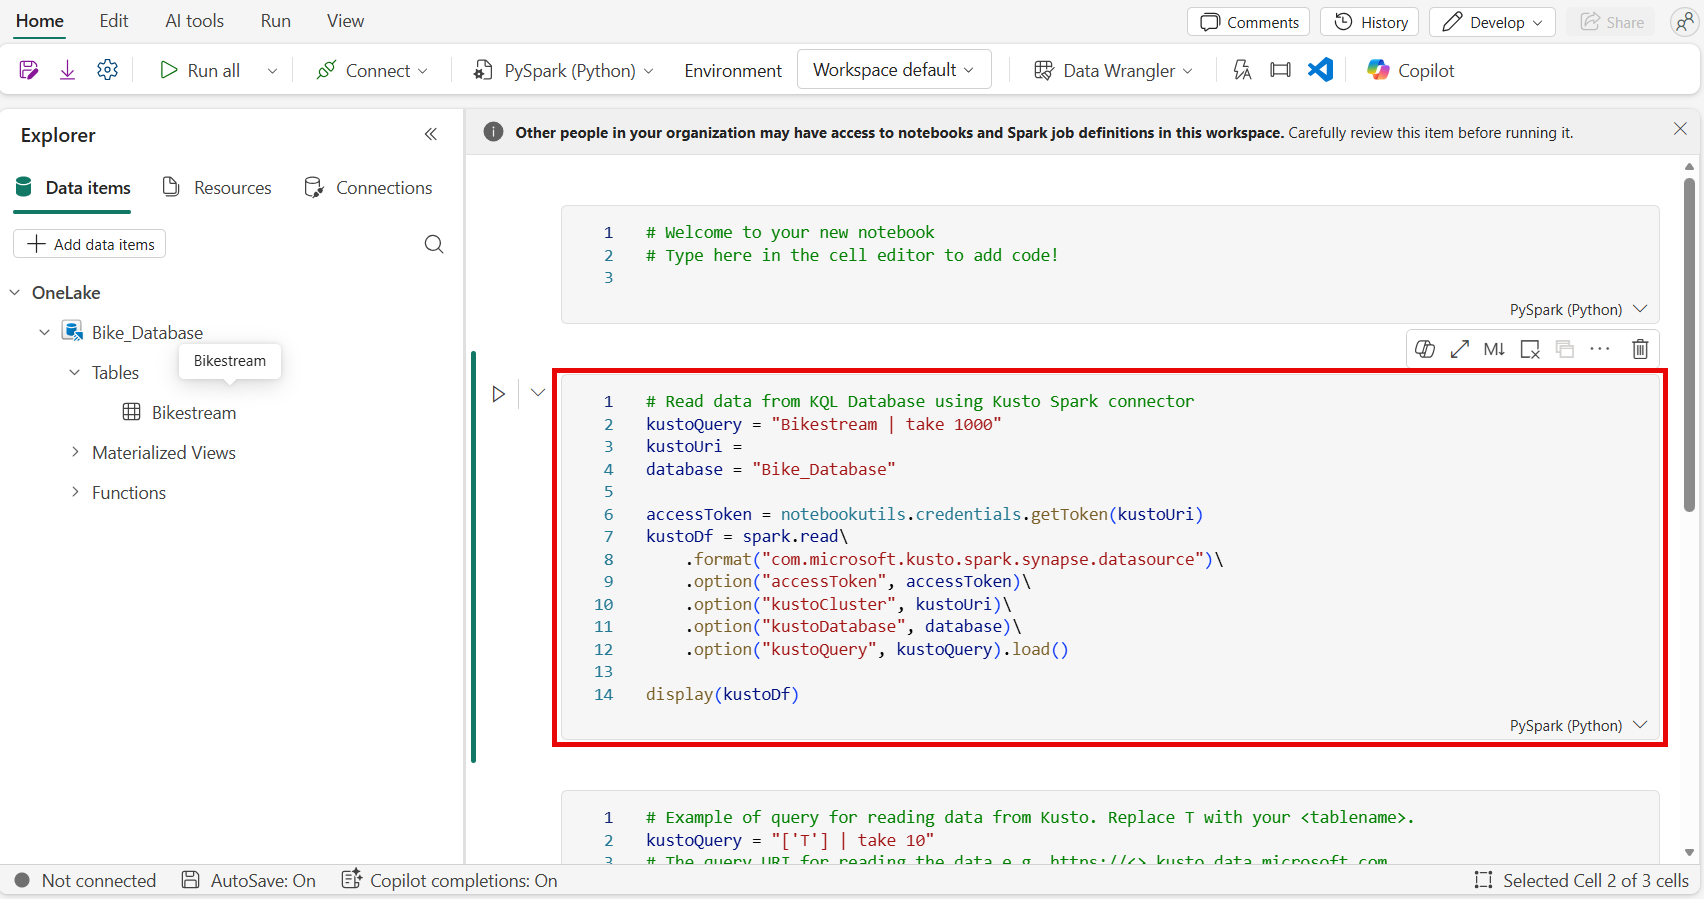Collapse the Explorer pane
Viewport: 1704px width, 899px height.
pyautogui.click(x=431, y=134)
